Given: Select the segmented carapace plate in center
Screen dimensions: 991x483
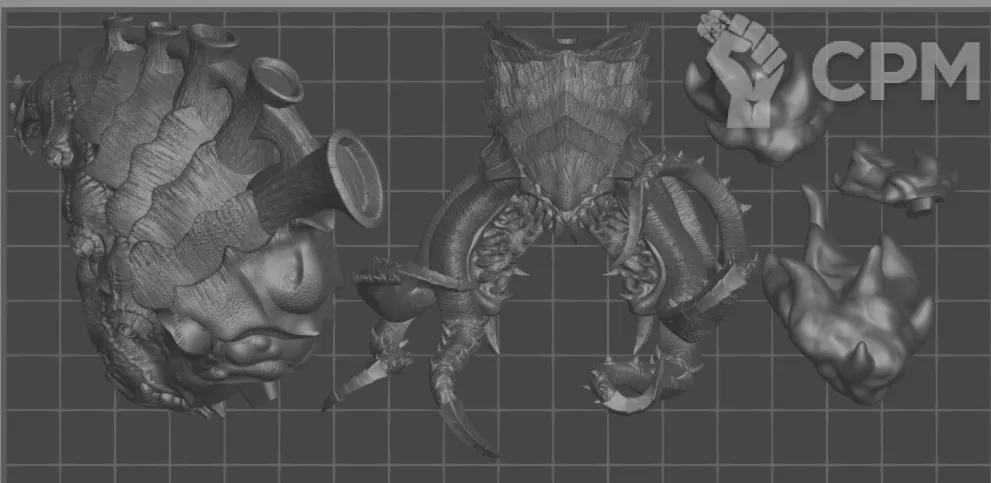Looking at the screenshot, I should click(x=565, y=110).
